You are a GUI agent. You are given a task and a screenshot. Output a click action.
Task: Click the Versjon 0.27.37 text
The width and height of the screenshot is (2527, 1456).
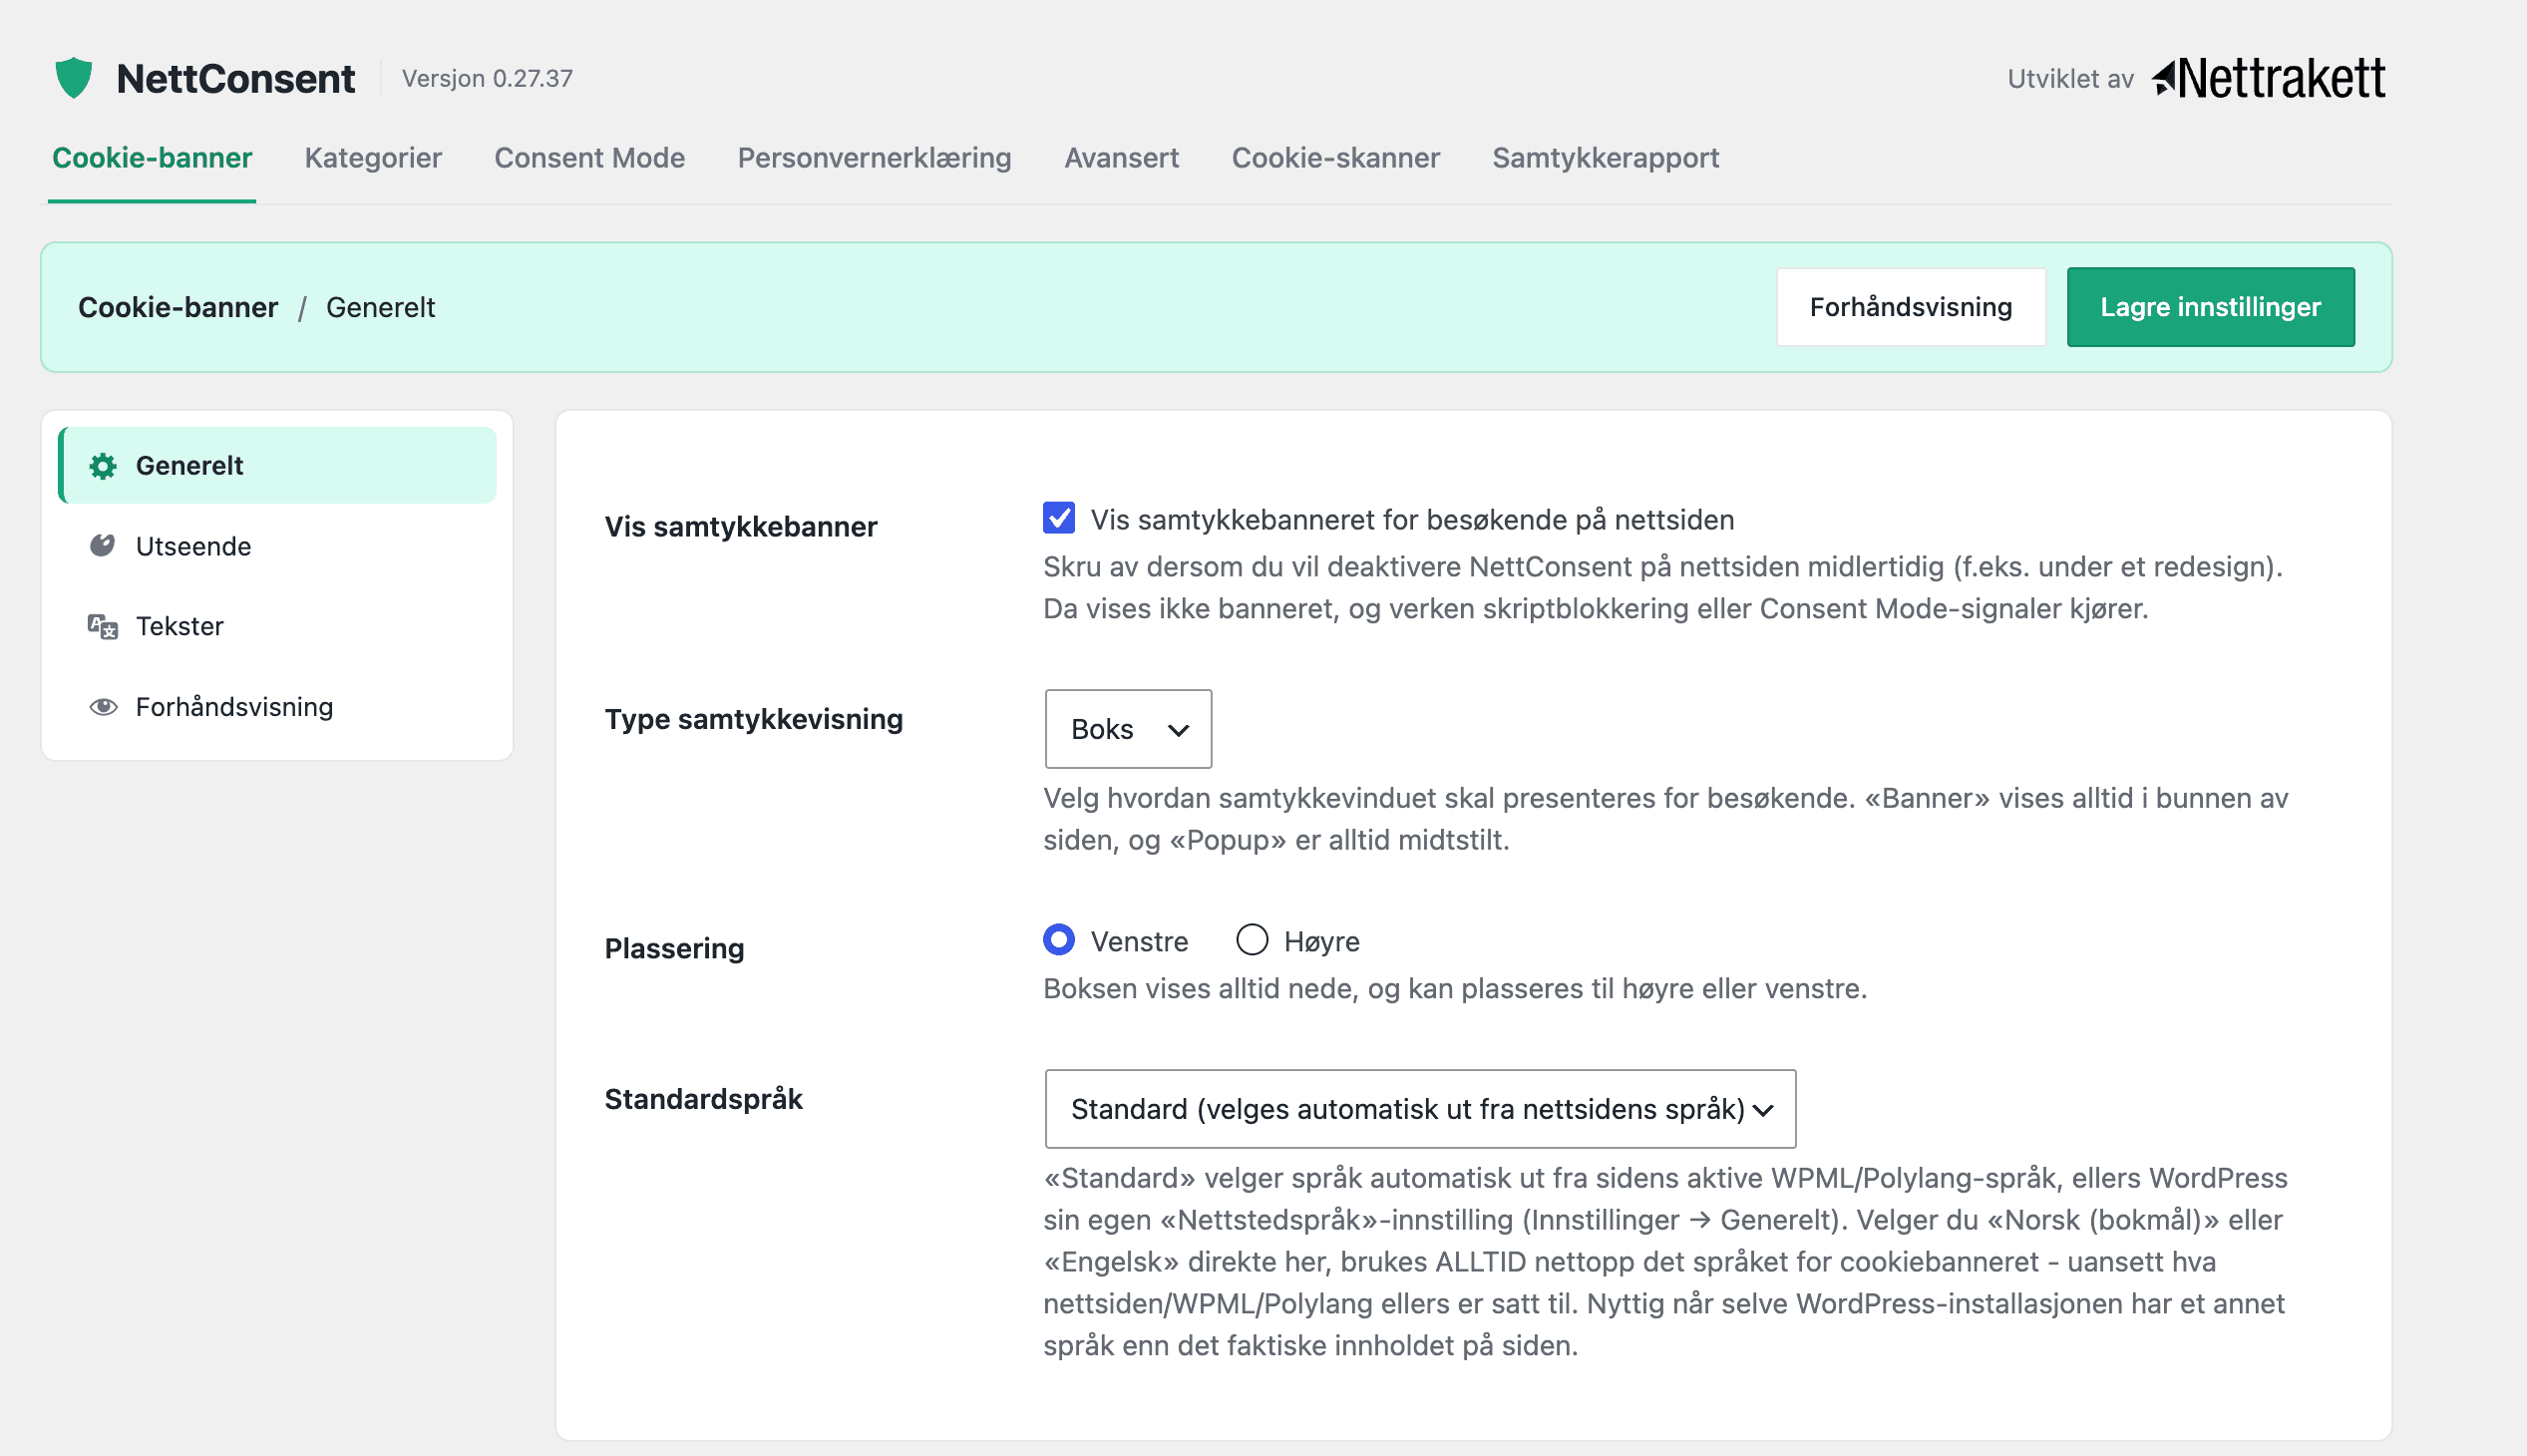click(x=487, y=78)
